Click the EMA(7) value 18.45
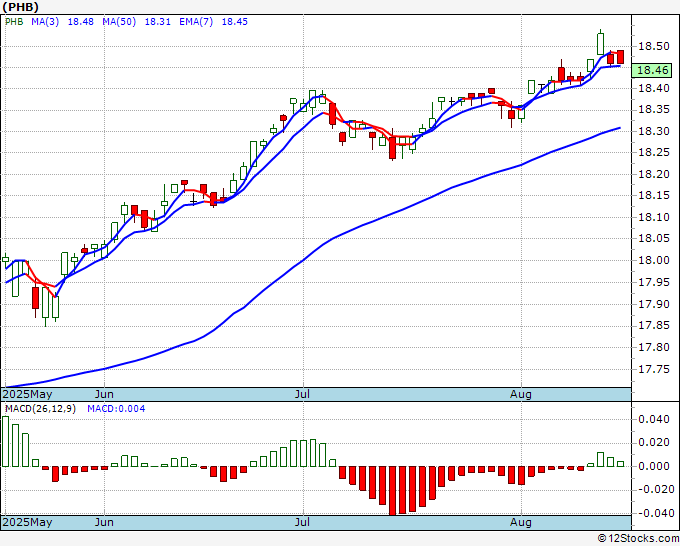Screen dimensions: 680x546 pyautogui.click(x=235, y=22)
